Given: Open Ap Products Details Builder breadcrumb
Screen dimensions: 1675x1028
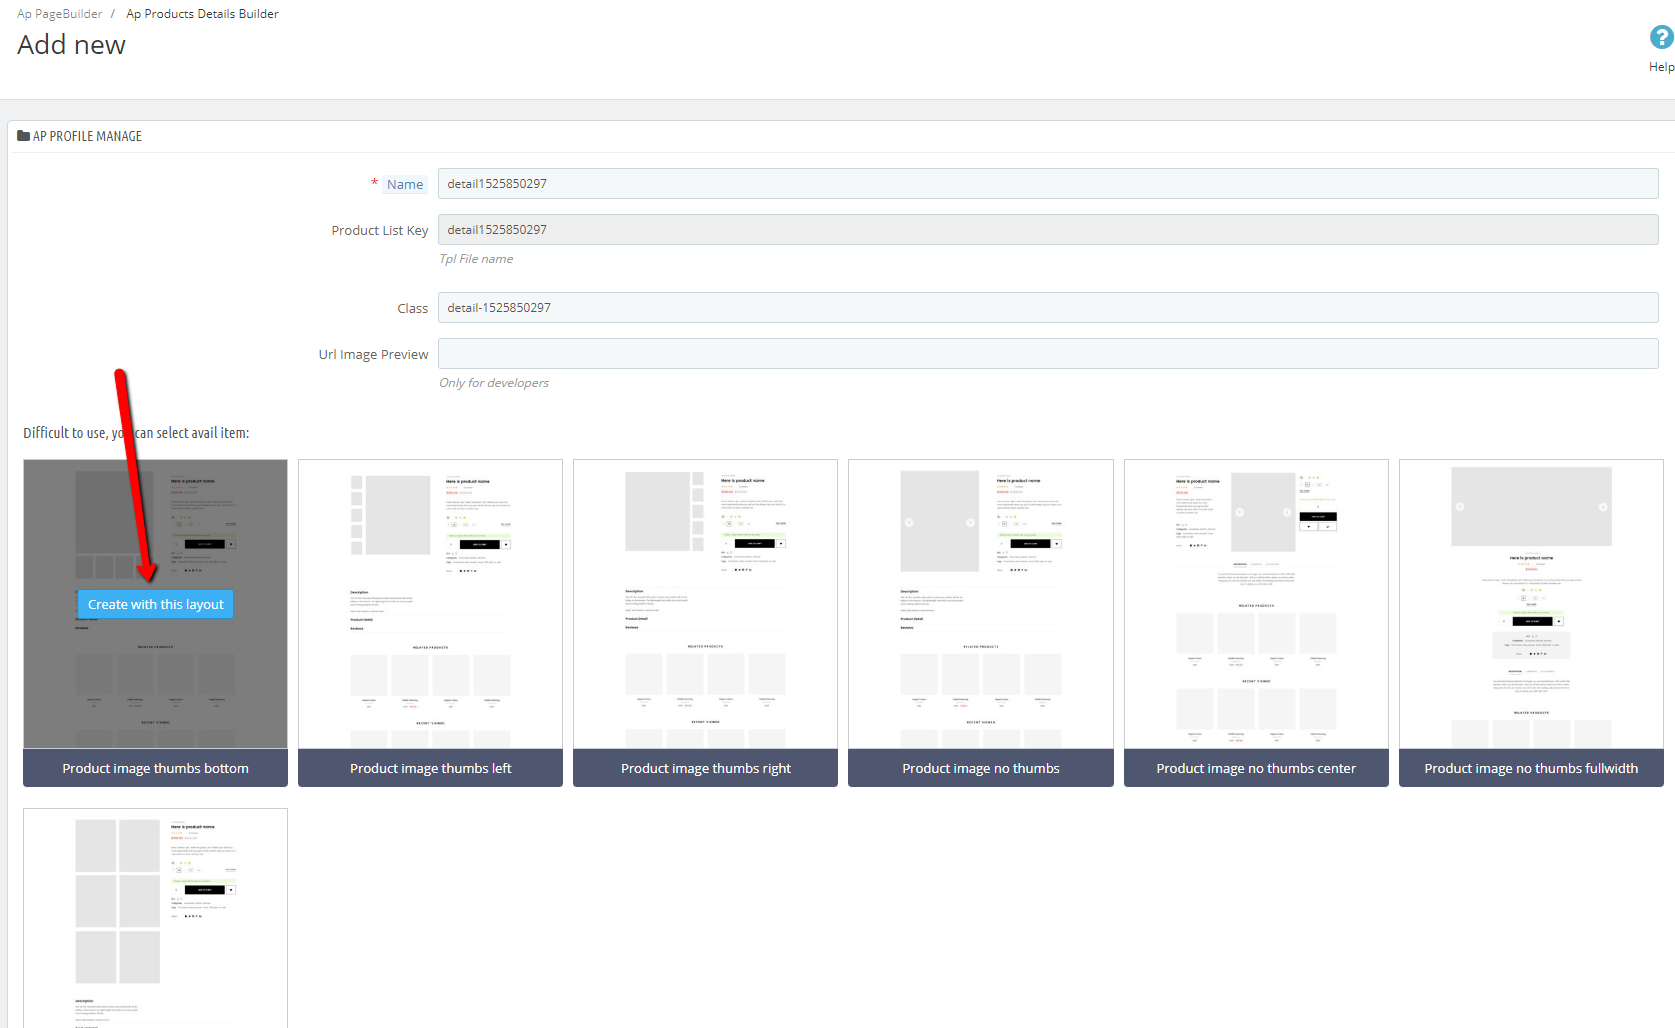Looking at the screenshot, I should click(202, 14).
